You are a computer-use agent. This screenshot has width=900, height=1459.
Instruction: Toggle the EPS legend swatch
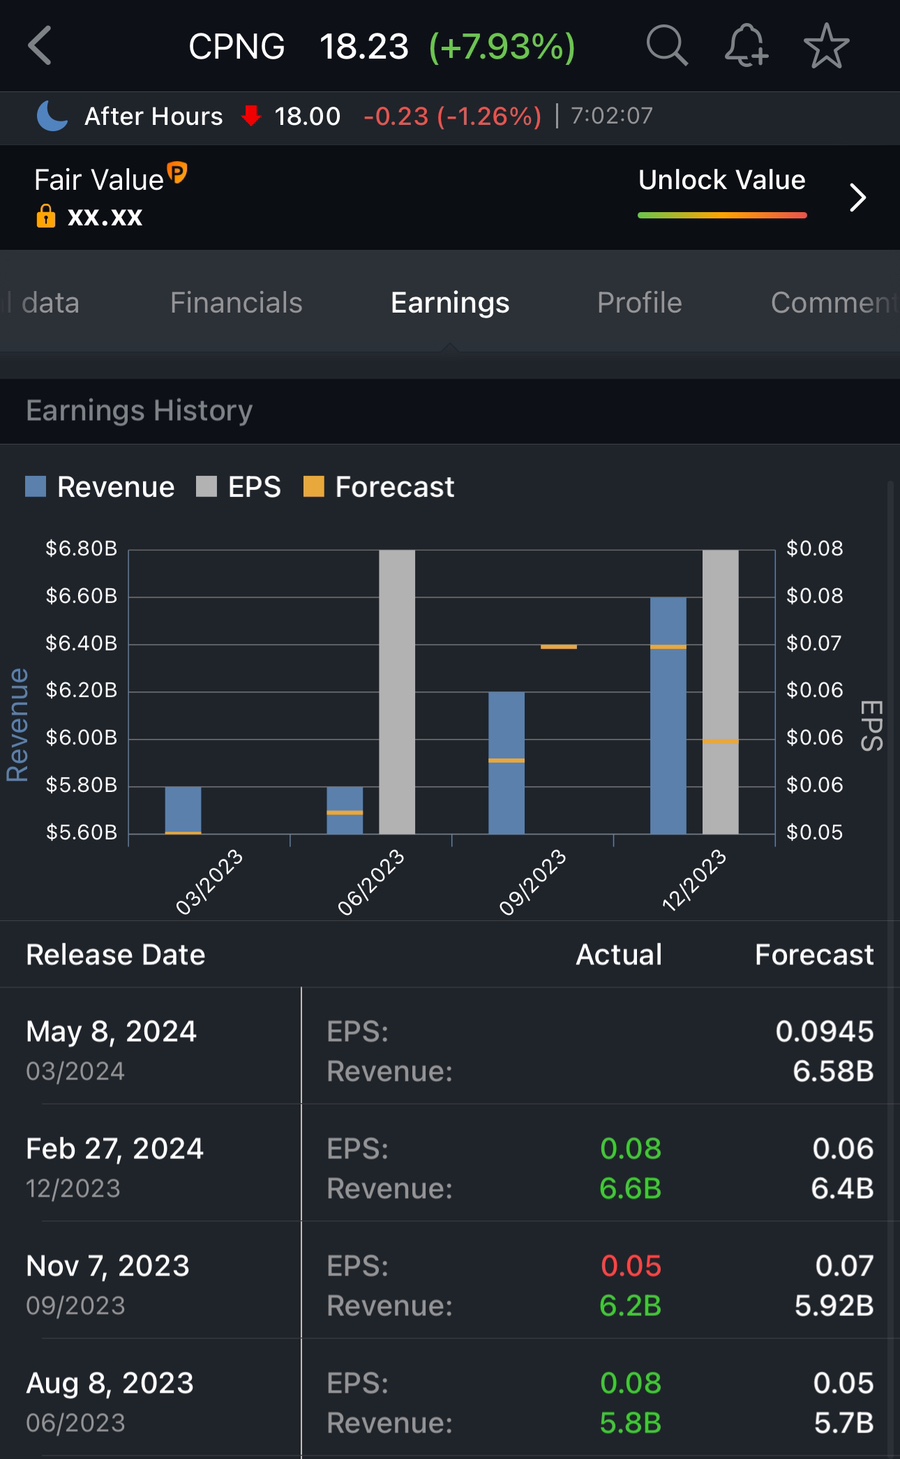206,487
